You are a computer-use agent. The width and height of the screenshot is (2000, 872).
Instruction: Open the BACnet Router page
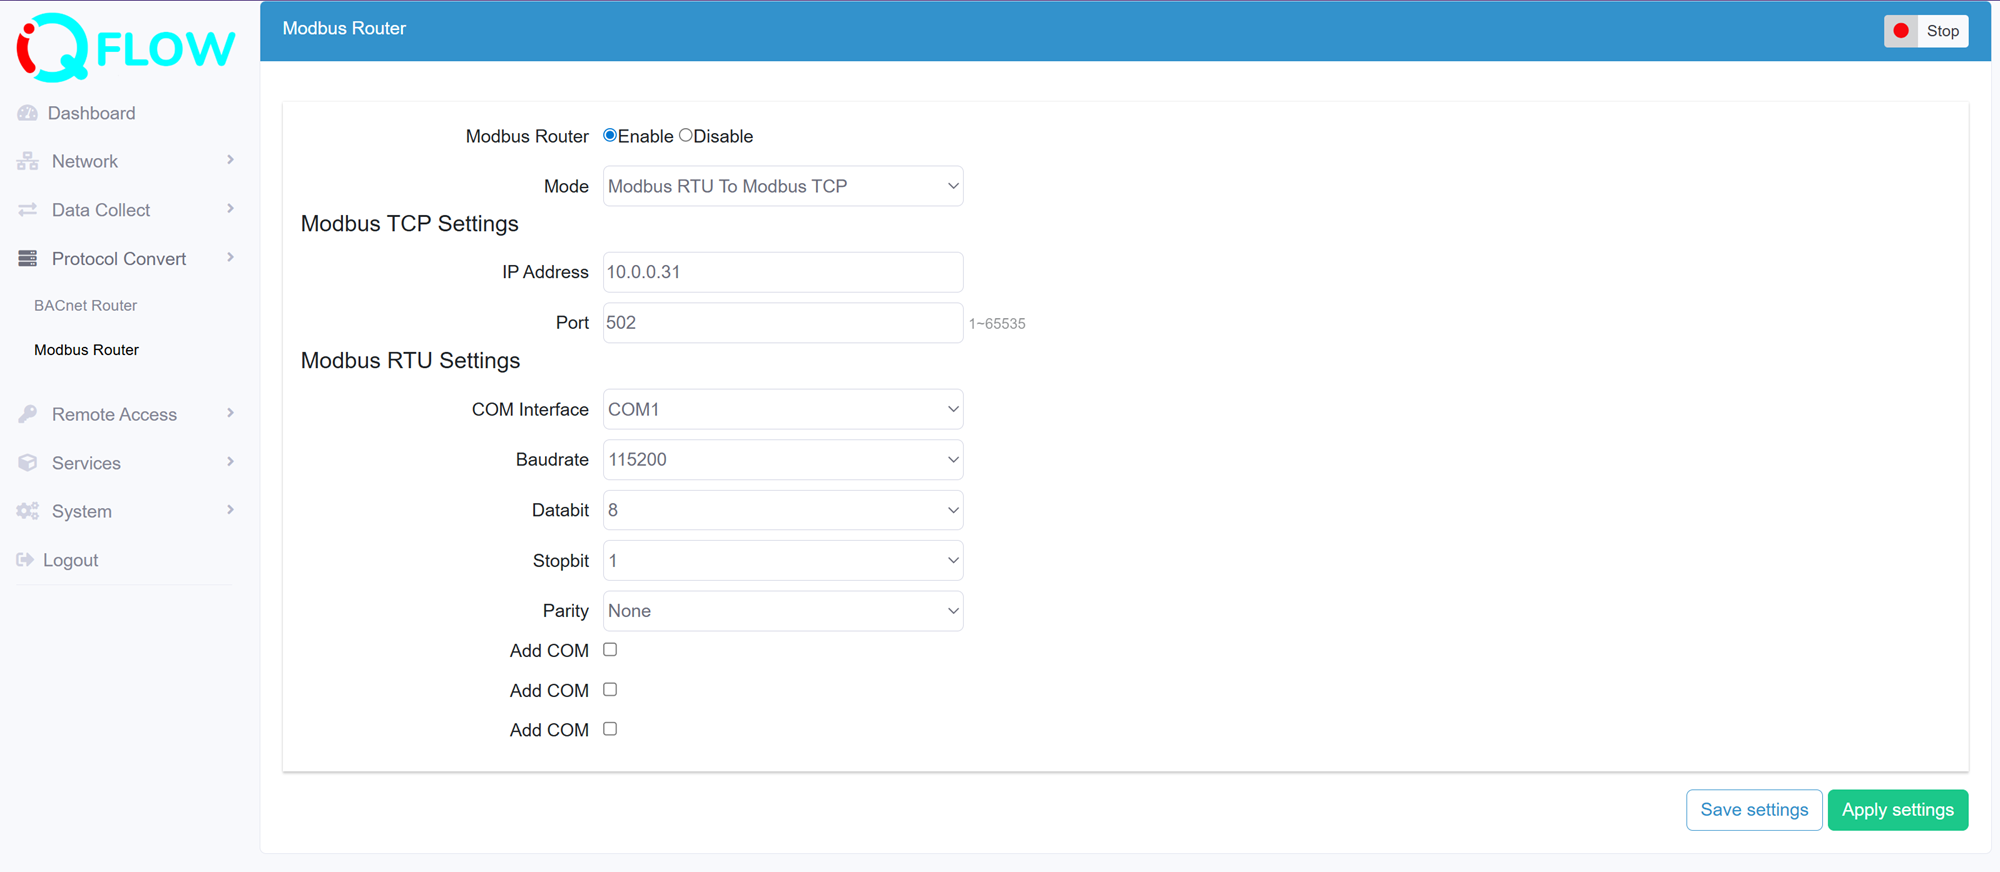tap(85, 306)
